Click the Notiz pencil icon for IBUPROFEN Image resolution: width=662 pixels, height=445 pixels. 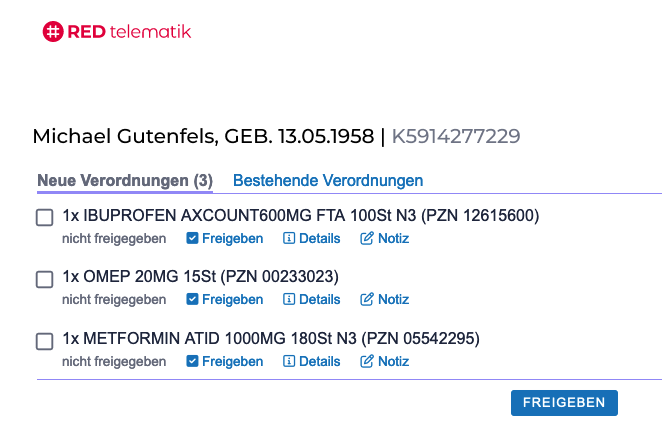tap(366, 238)
